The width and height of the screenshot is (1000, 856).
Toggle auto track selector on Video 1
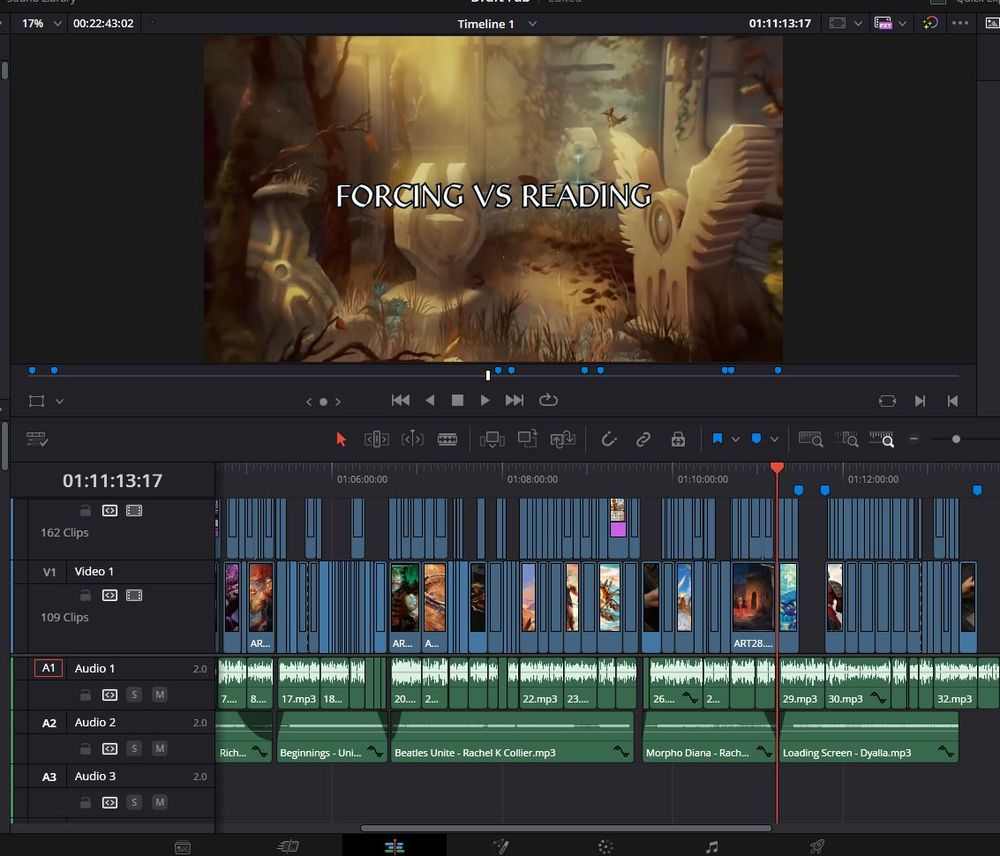110,595
